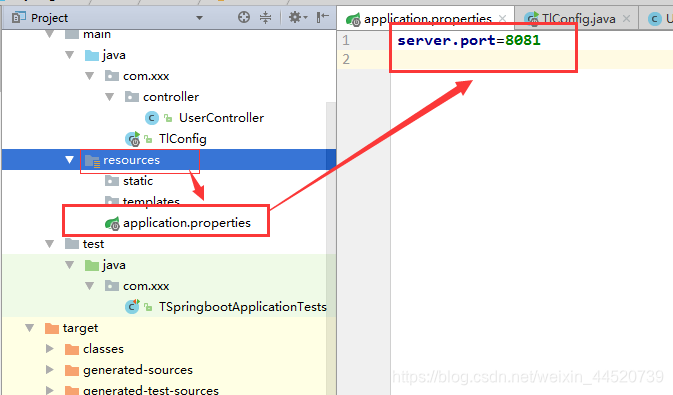Select the TlConfig class

click(182, 139)
